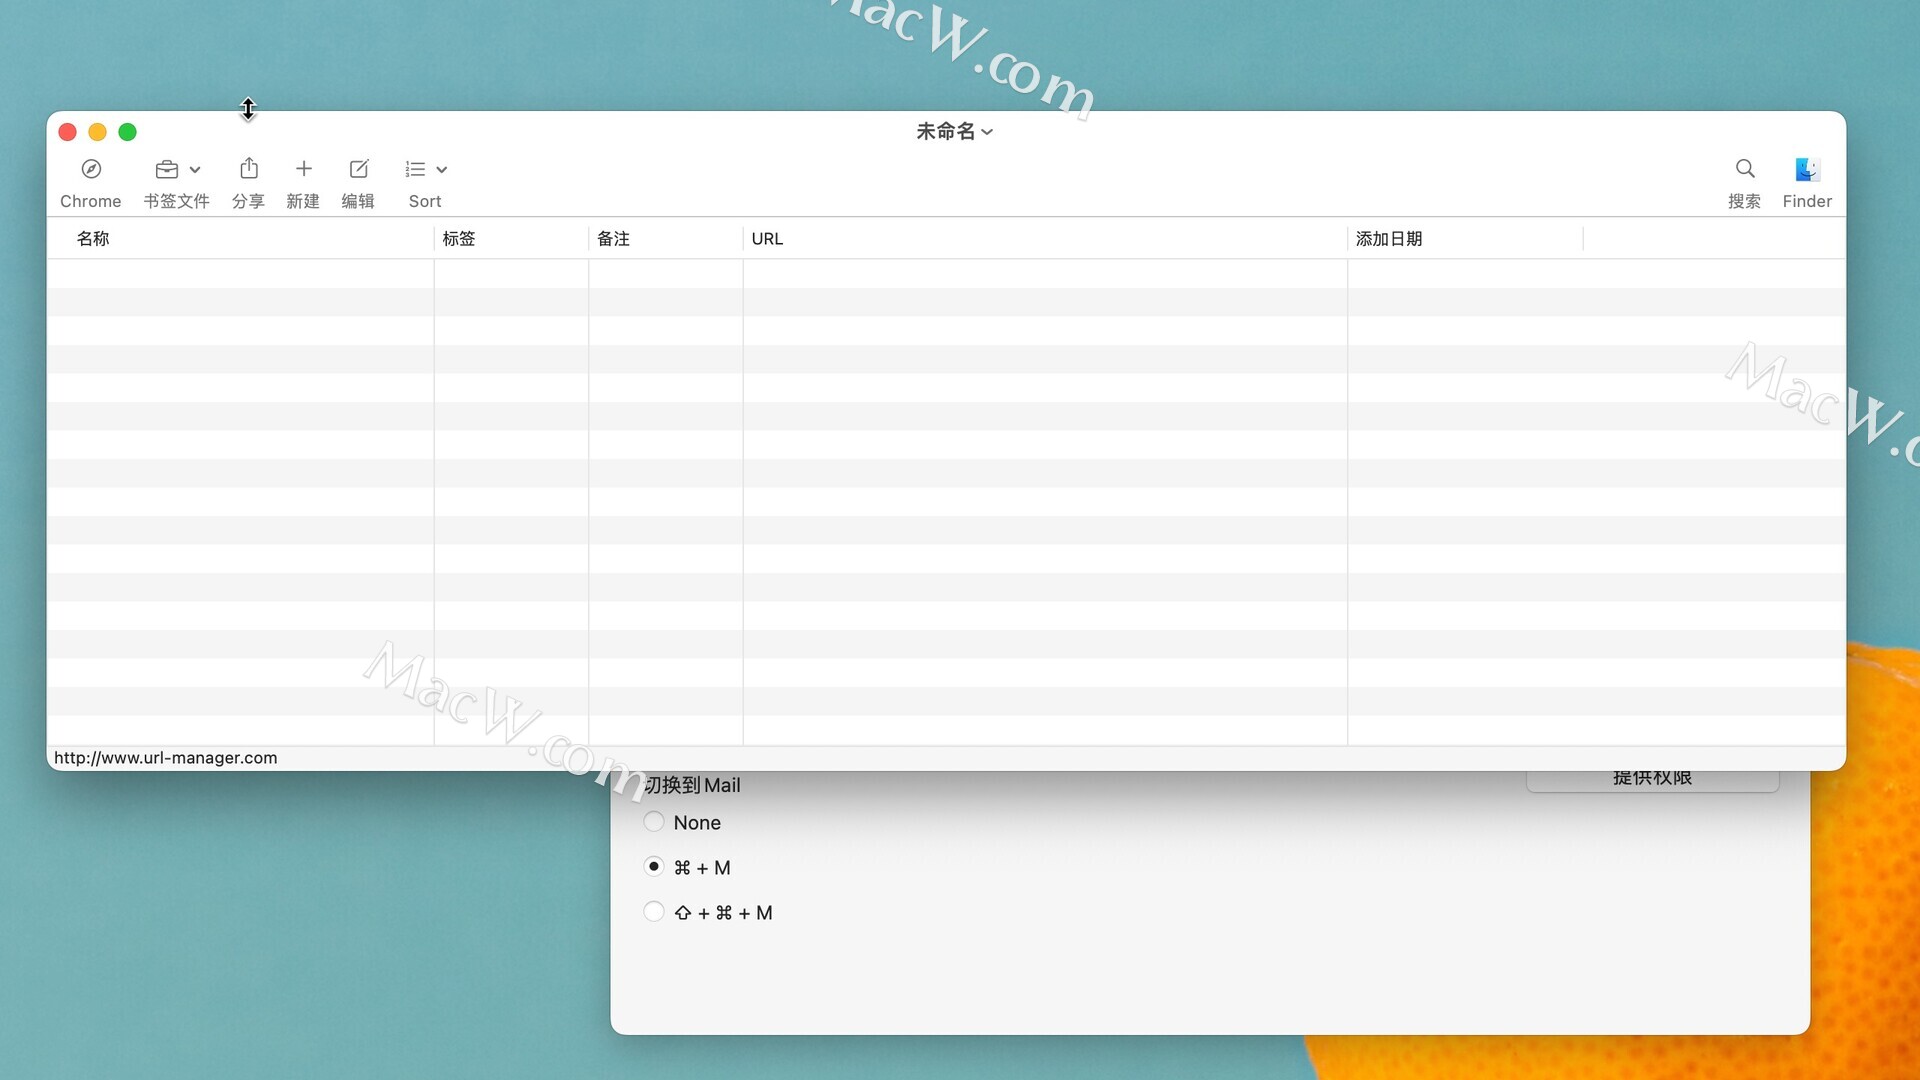
Task: Open the Chrome browser toolbar icon
Action: point(91,169)
